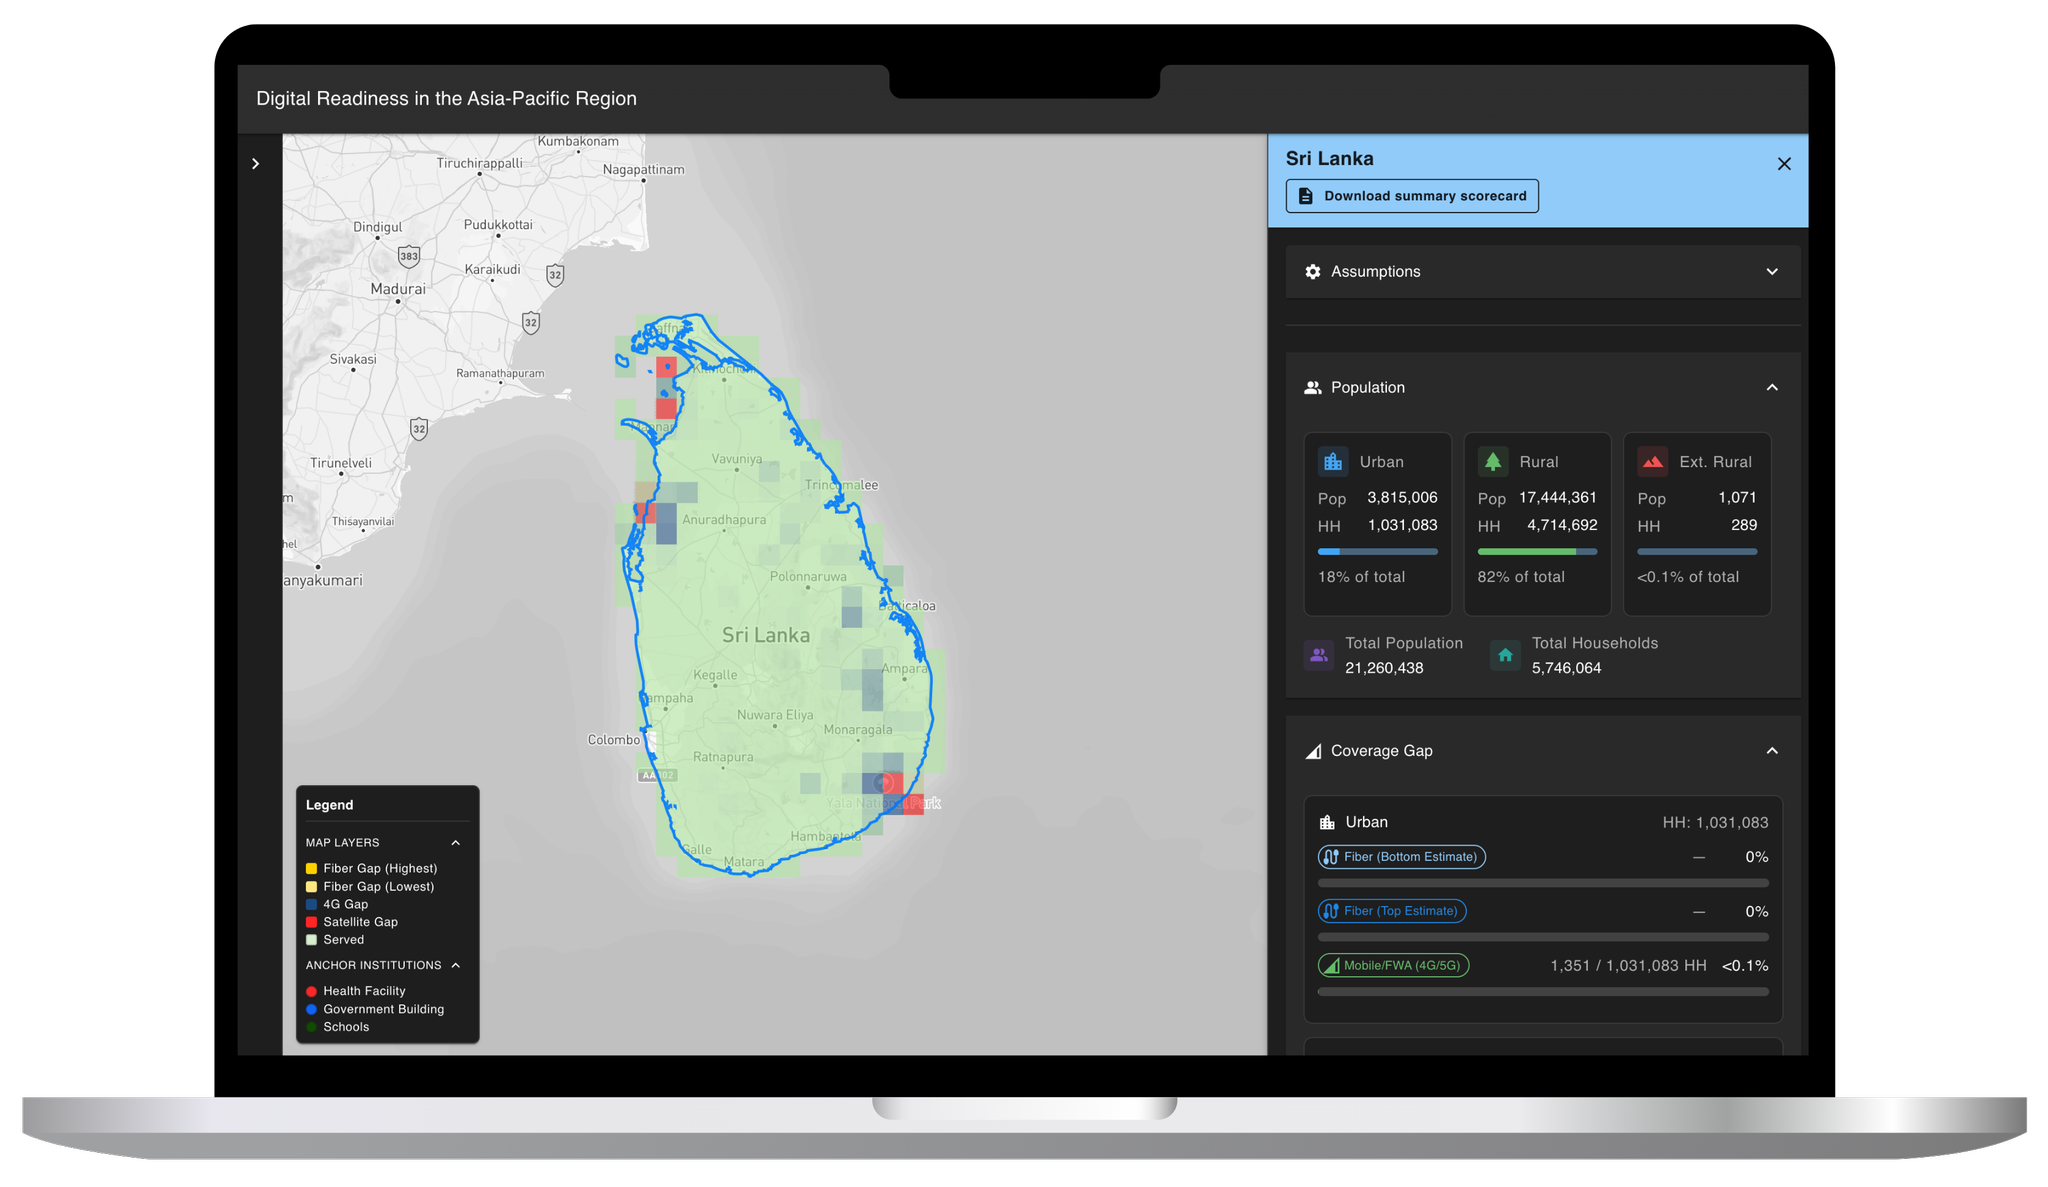Click the Coverage Gap signal icon
The height and width of the screenshot is (1187, 2048).
(x=1313, y=750)
